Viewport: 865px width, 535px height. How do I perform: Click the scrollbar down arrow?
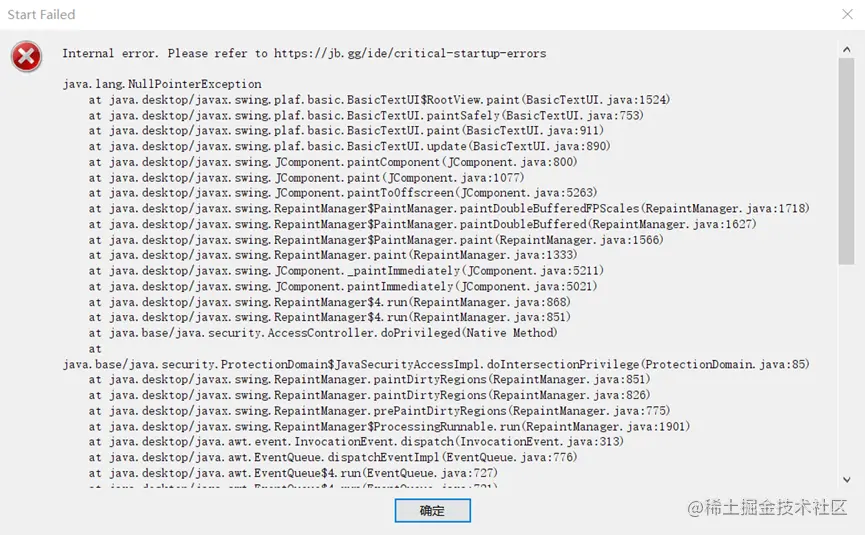tap(846, 480)
